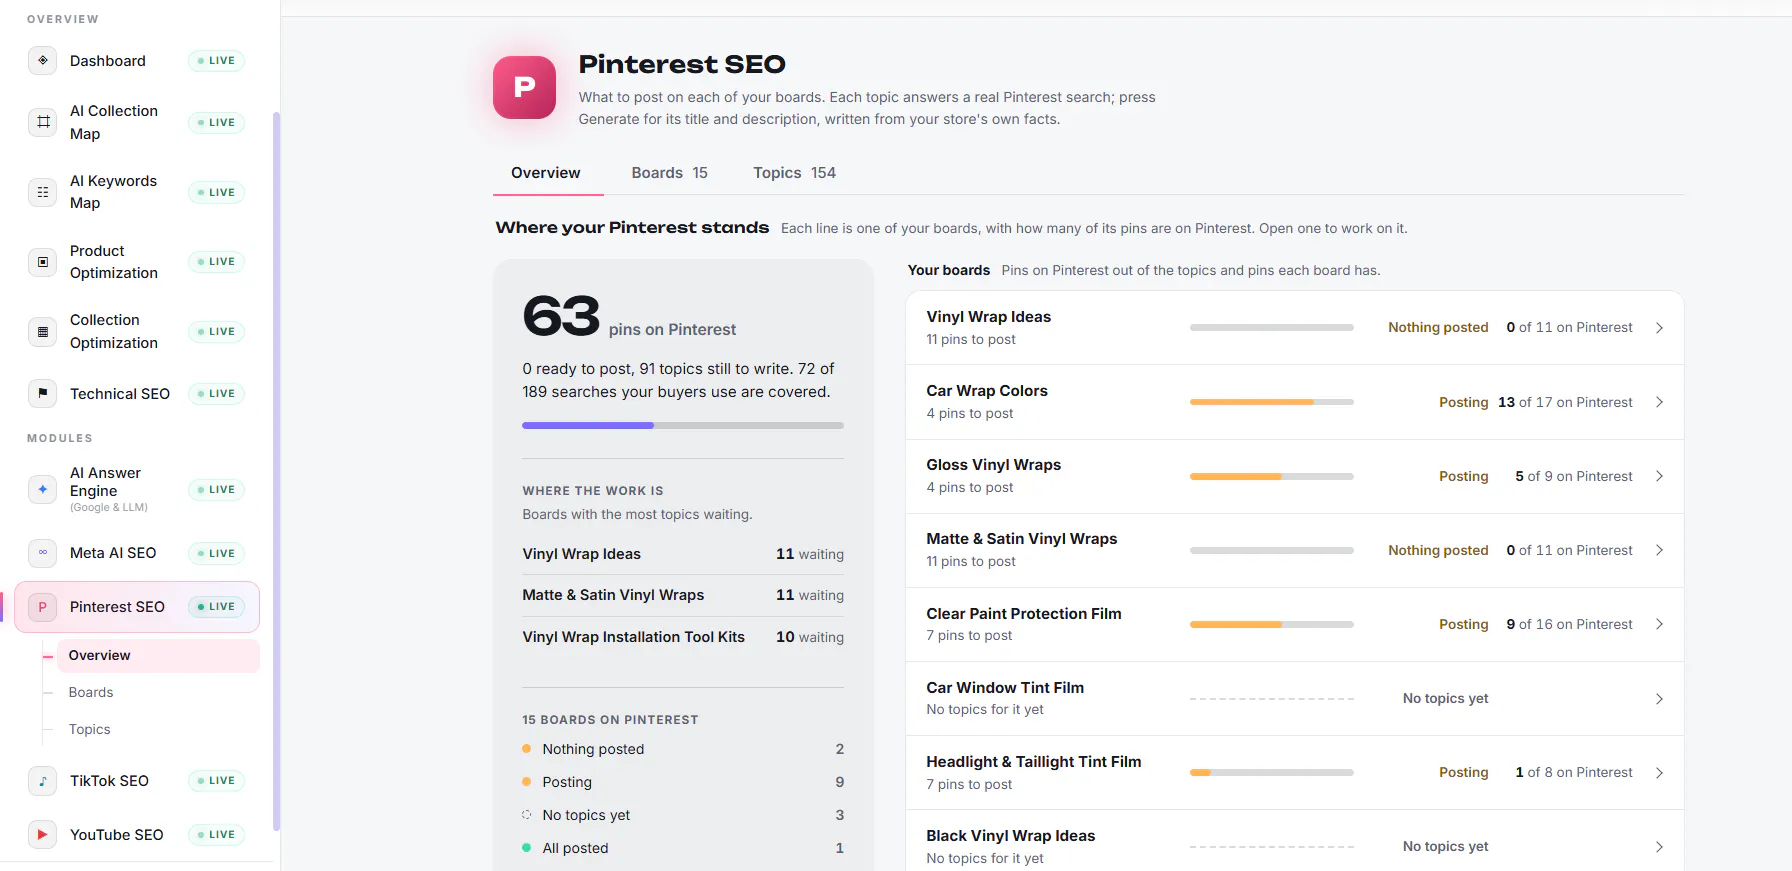Expand the Car Wrap Colors board chevron

pyautogui.click(x=1659, y=402)
